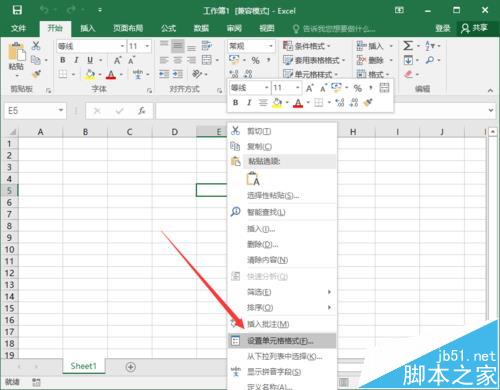Switch to the Page Layout tab
Image resolution: width=500 pixels, height=390 pixels.
click(128, 28)
